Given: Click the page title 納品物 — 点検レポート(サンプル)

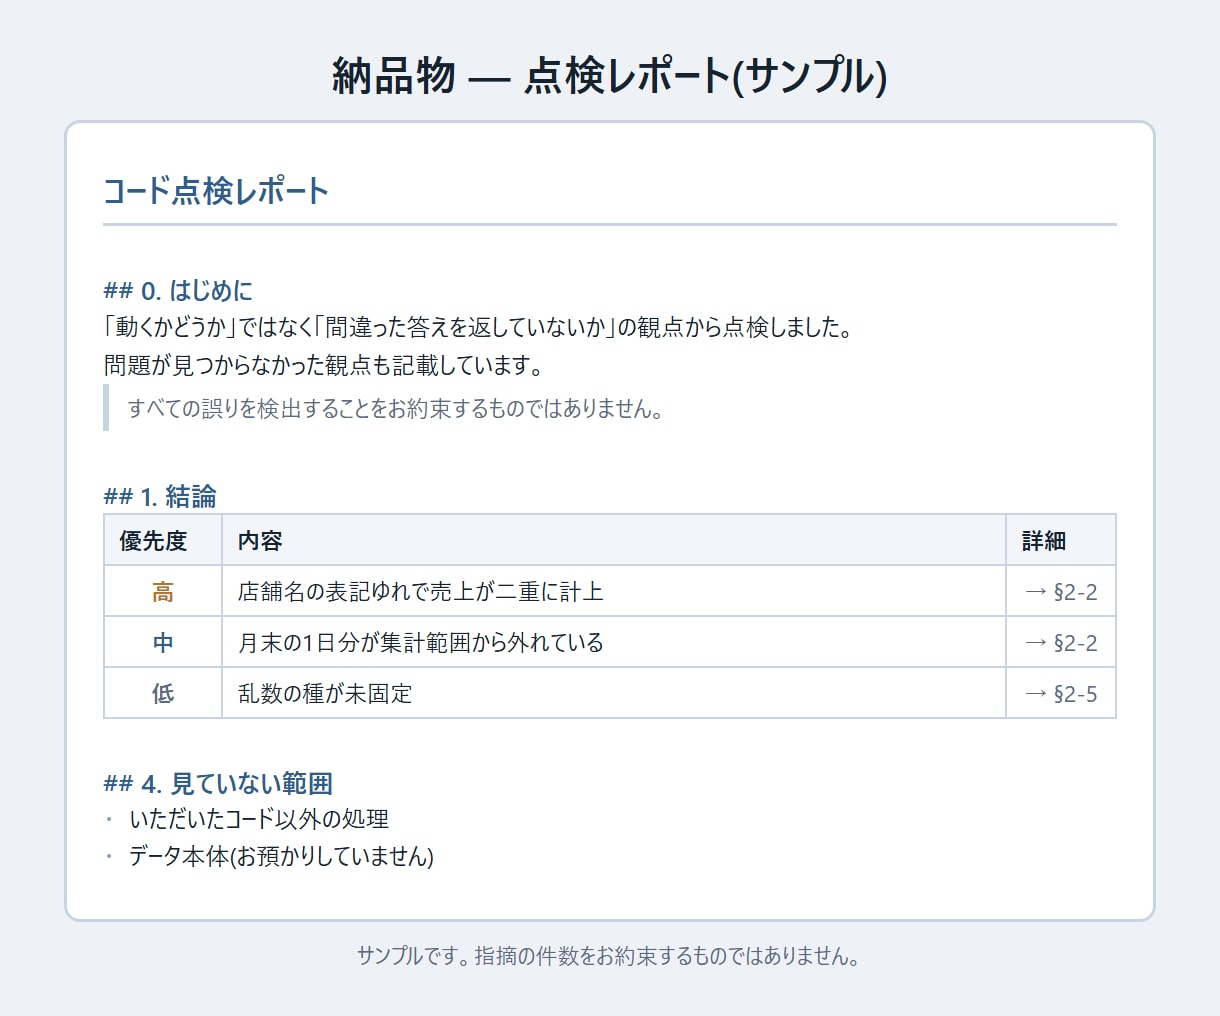Looking at the screenshot, I should [610, 76].
